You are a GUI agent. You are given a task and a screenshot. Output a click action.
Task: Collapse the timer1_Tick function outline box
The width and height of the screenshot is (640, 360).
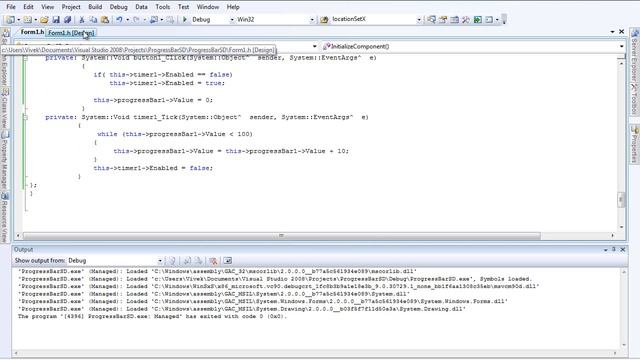[25, 118]
